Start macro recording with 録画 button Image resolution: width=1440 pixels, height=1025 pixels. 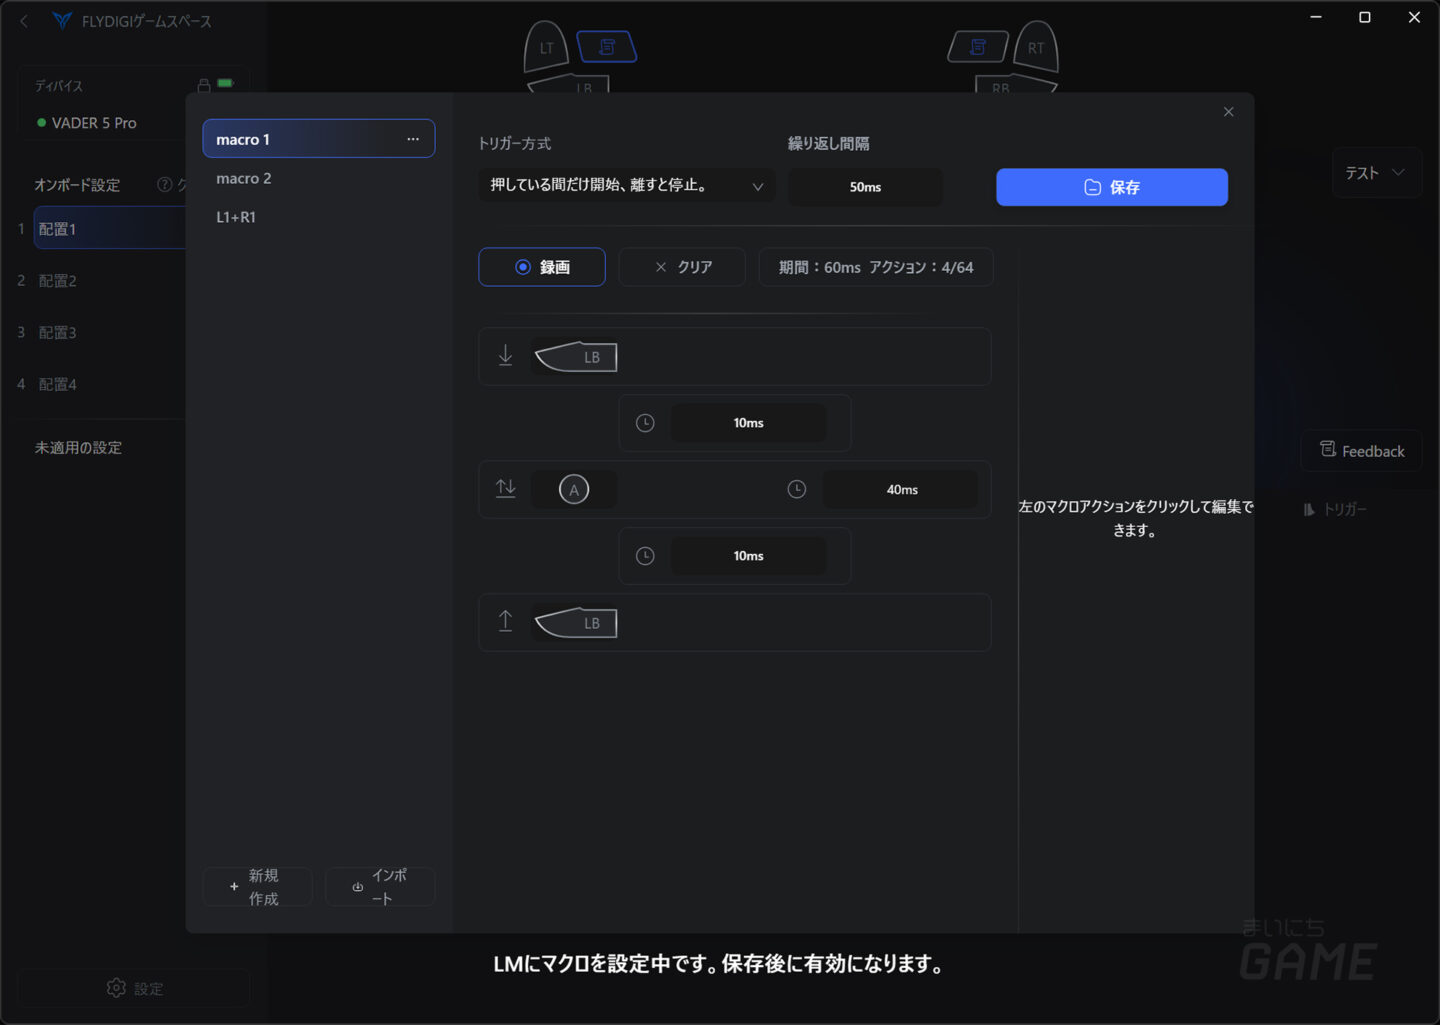542,267
